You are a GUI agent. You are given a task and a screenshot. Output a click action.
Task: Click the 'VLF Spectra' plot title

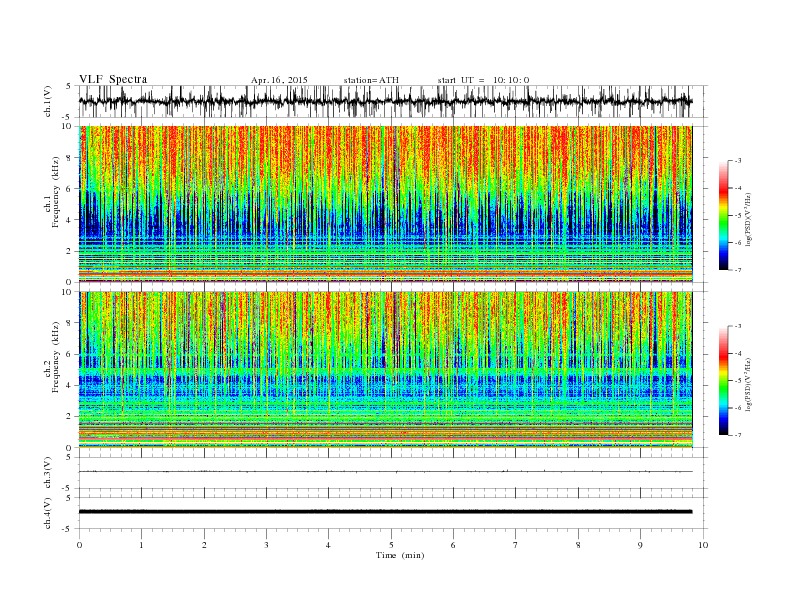pyautogui.click(x=113, y=79)
